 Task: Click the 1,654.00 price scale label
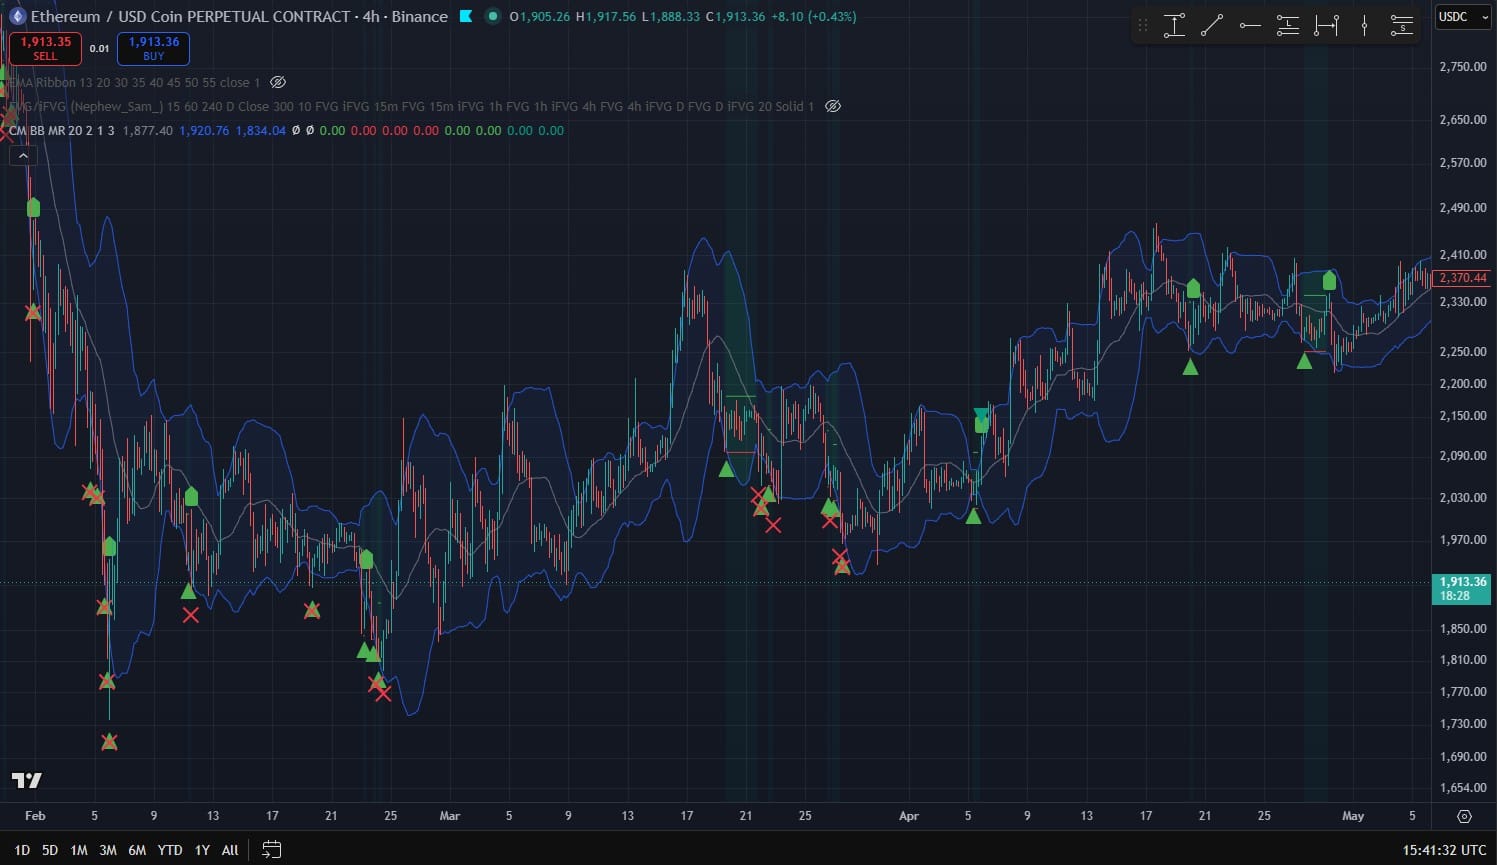point(1462,787)
